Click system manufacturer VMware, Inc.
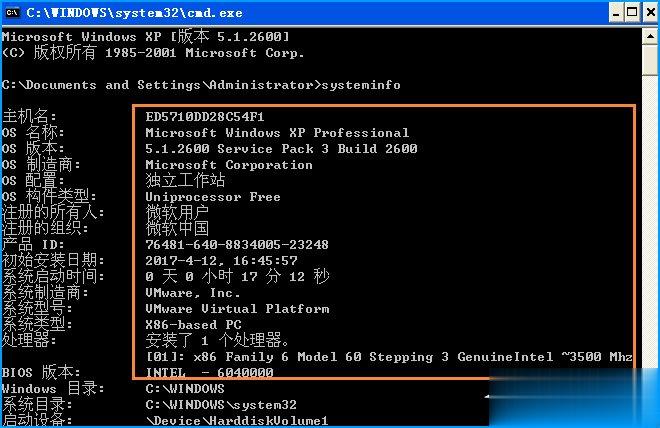 click(193, 293)
